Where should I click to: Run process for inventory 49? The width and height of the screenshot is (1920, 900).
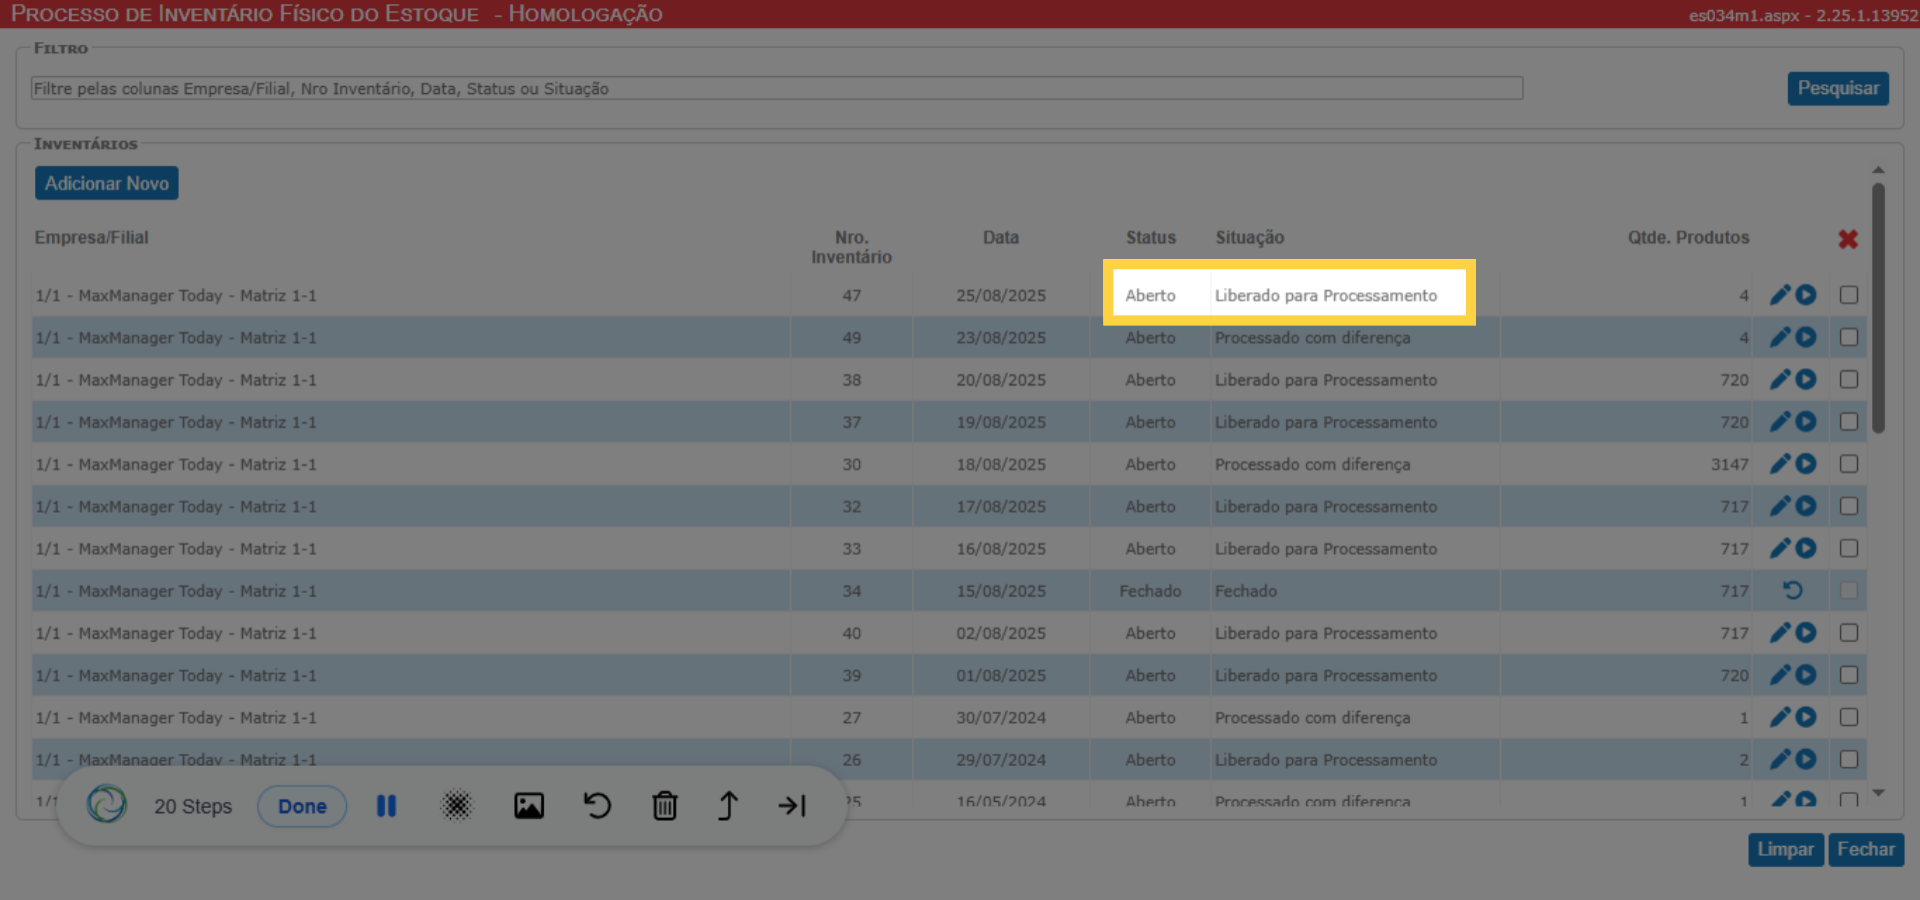click(x=1806, y=337)
